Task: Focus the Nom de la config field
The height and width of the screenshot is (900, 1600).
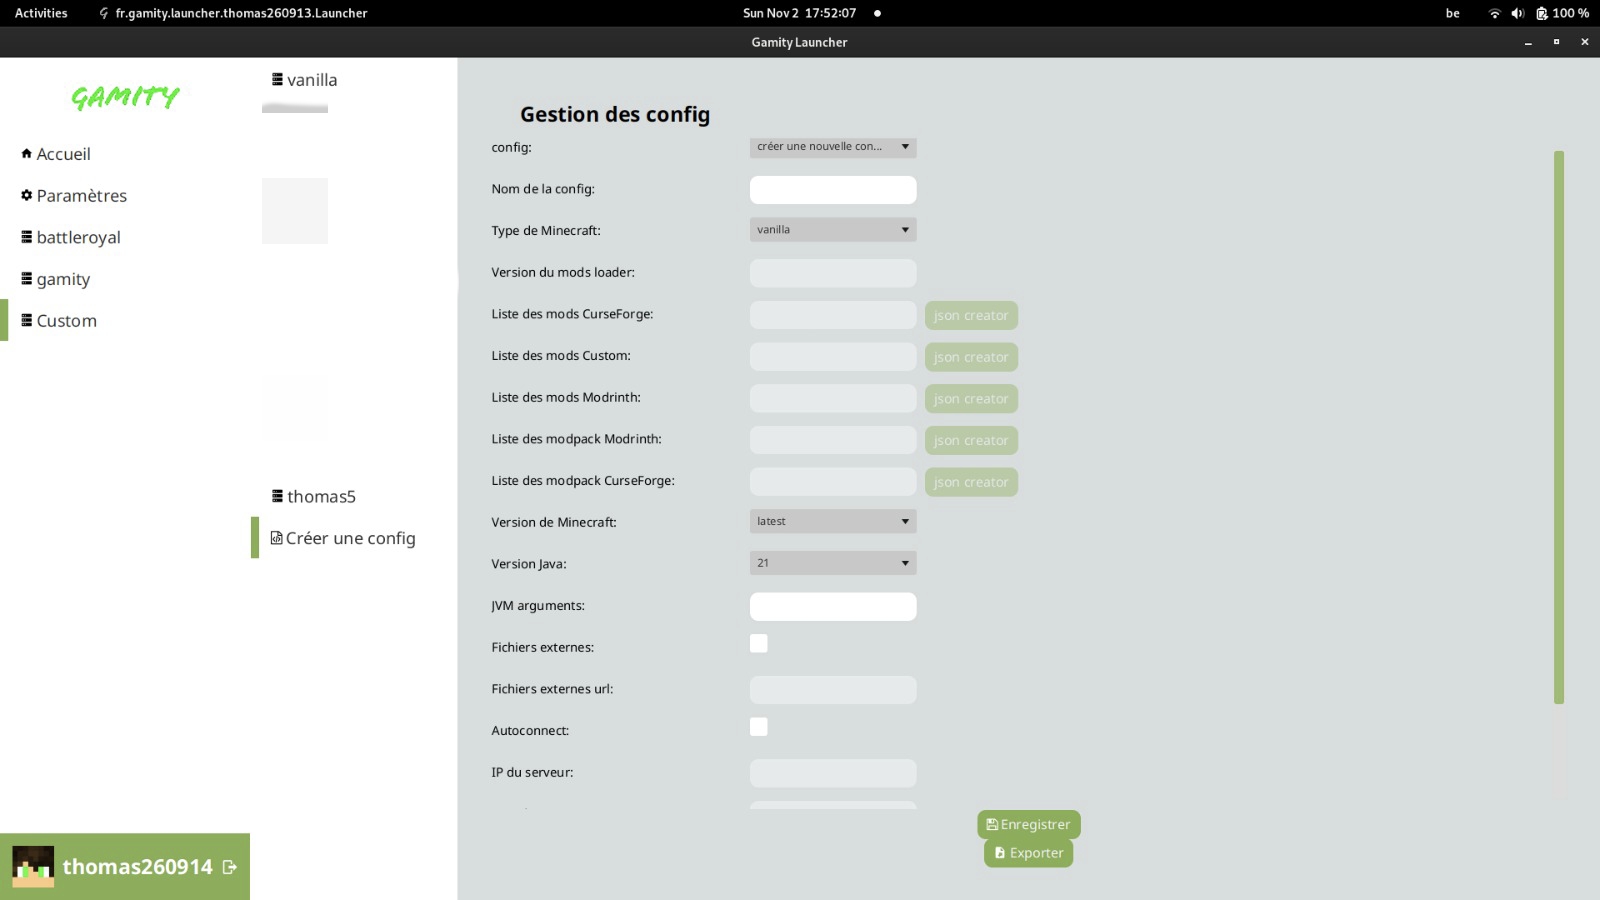Action: 832,190
